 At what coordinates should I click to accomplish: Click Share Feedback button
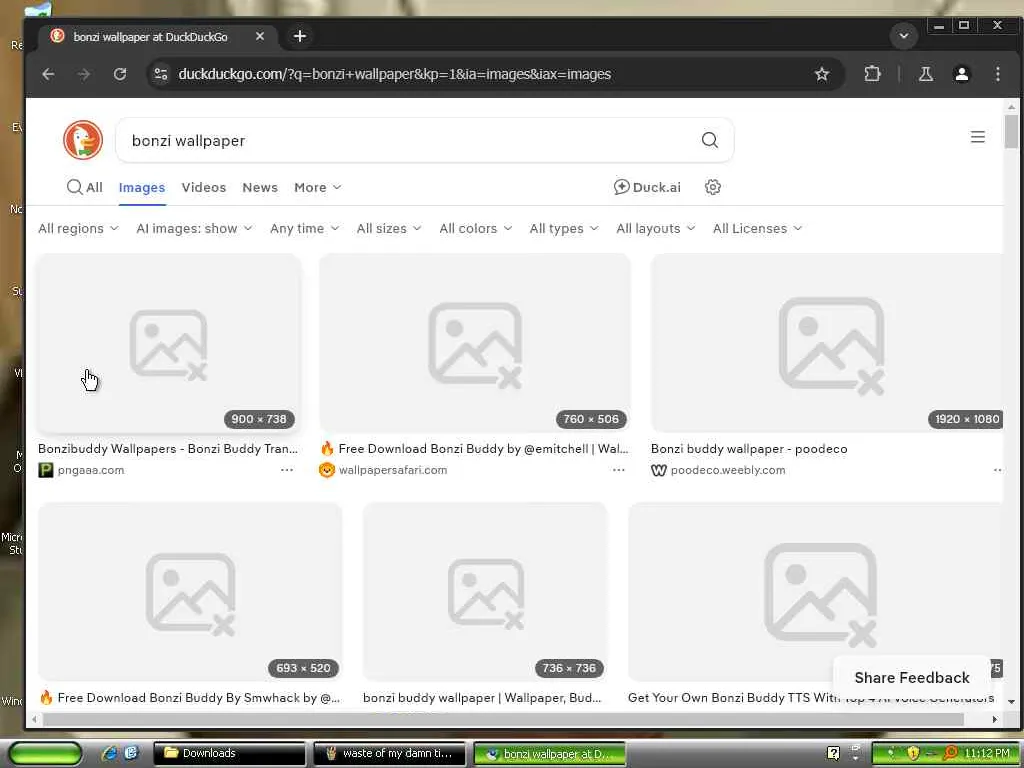912,678
